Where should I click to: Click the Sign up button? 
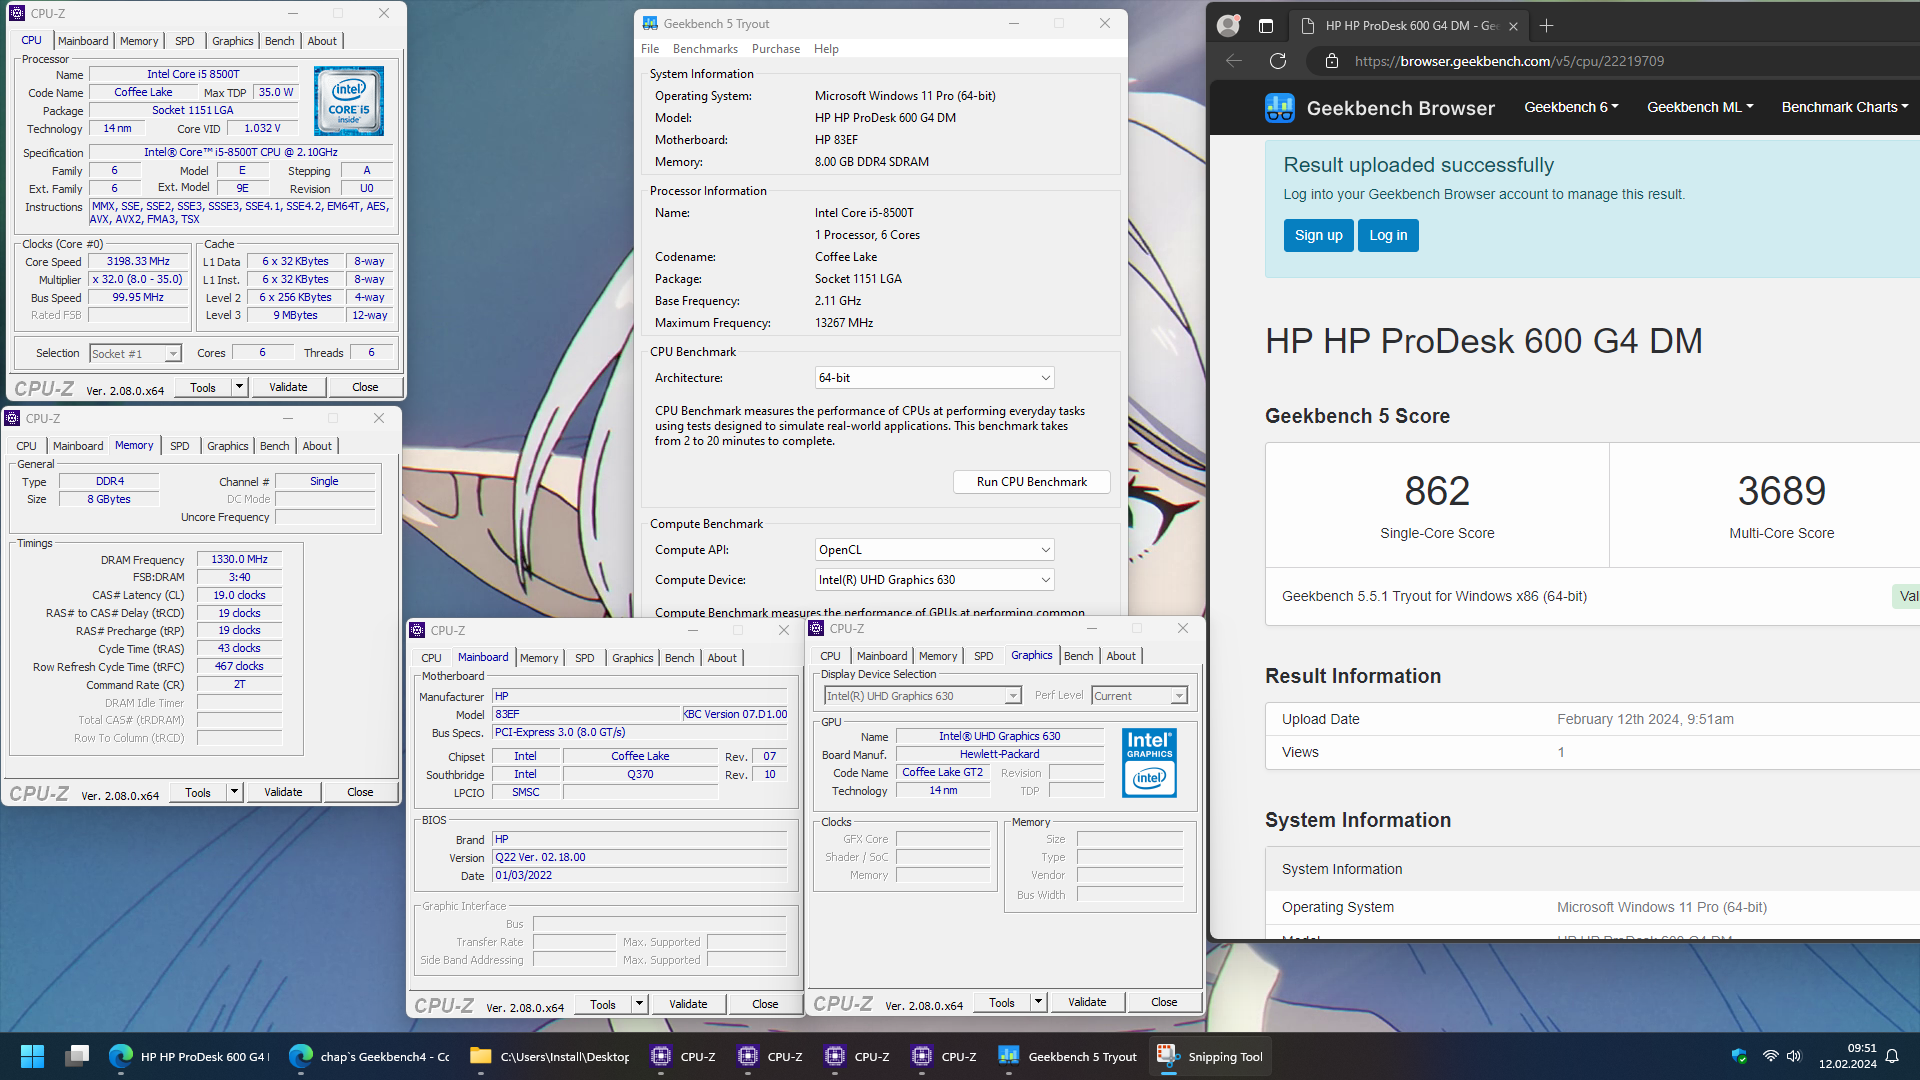click(x=1319, y=236)
